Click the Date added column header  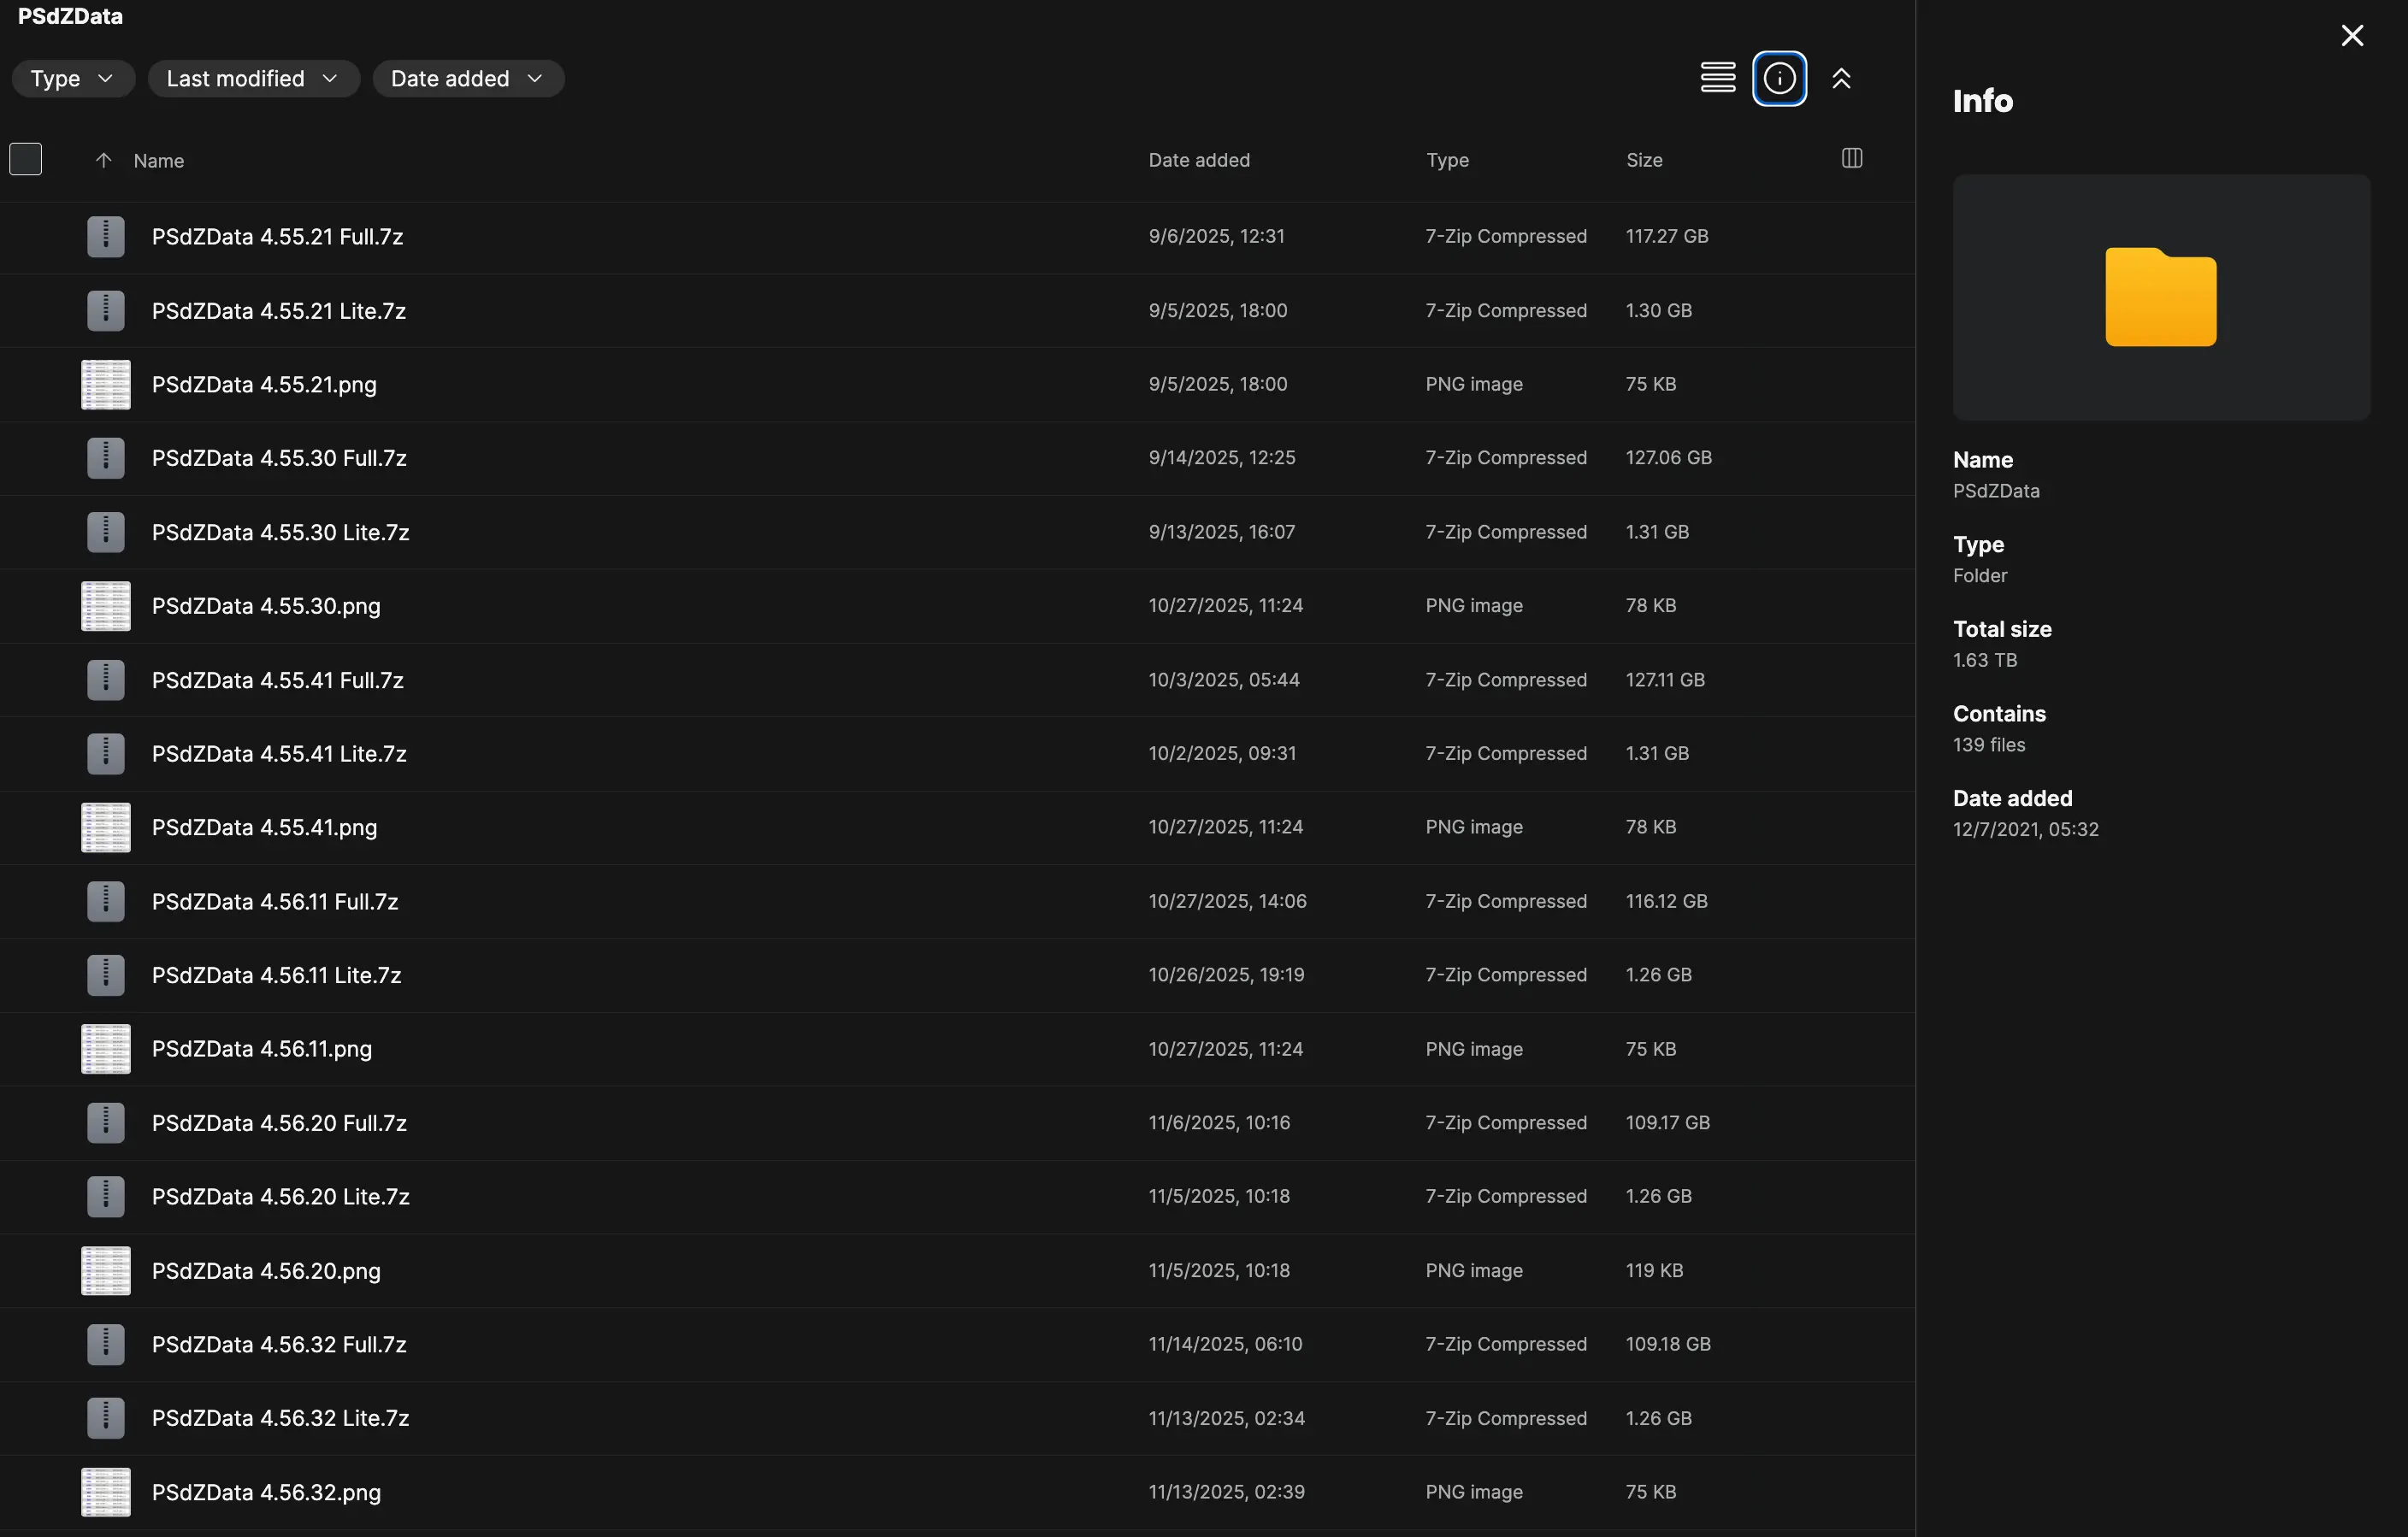(x=1198, y=160)
